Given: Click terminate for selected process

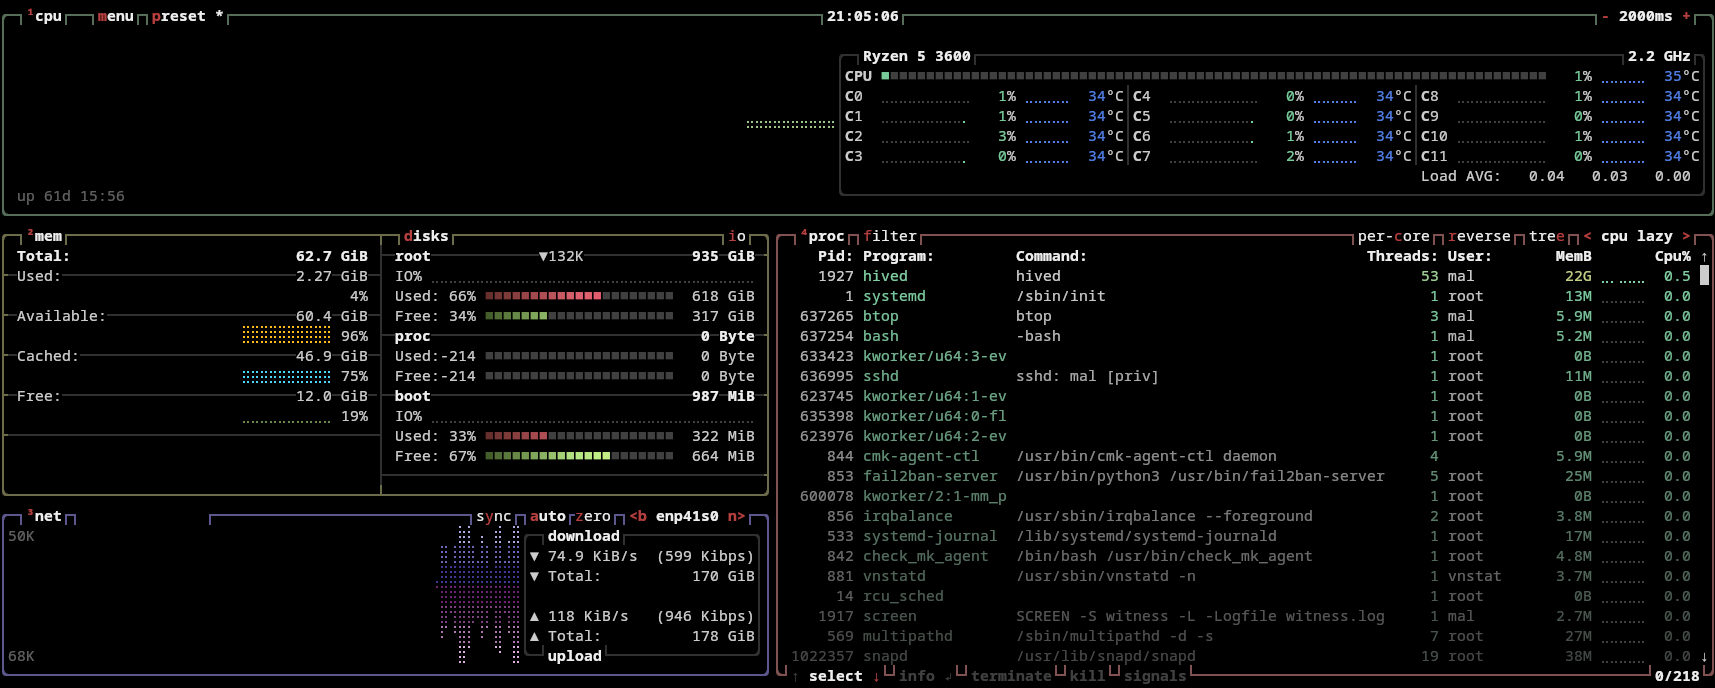Looking at the screenshot, I should (x=1010, y=677).
